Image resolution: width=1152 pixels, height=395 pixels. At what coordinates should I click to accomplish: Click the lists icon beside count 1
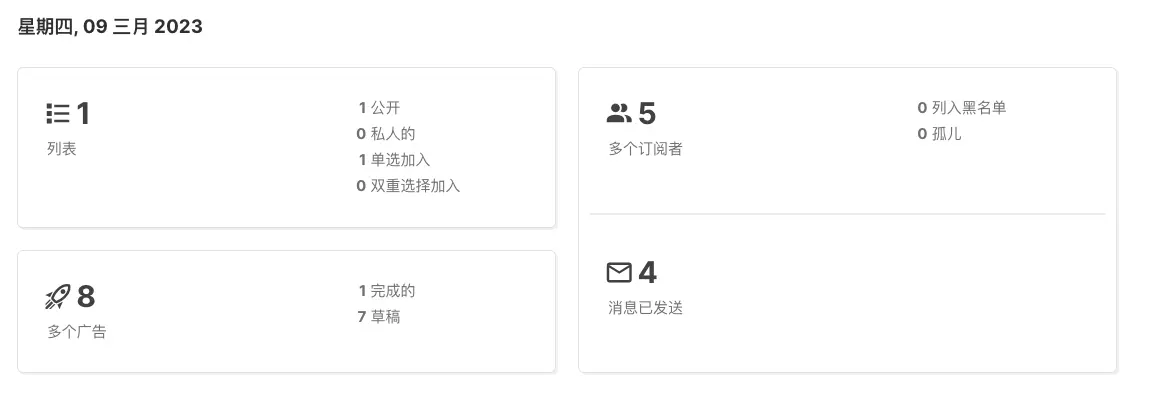(58, 114)
